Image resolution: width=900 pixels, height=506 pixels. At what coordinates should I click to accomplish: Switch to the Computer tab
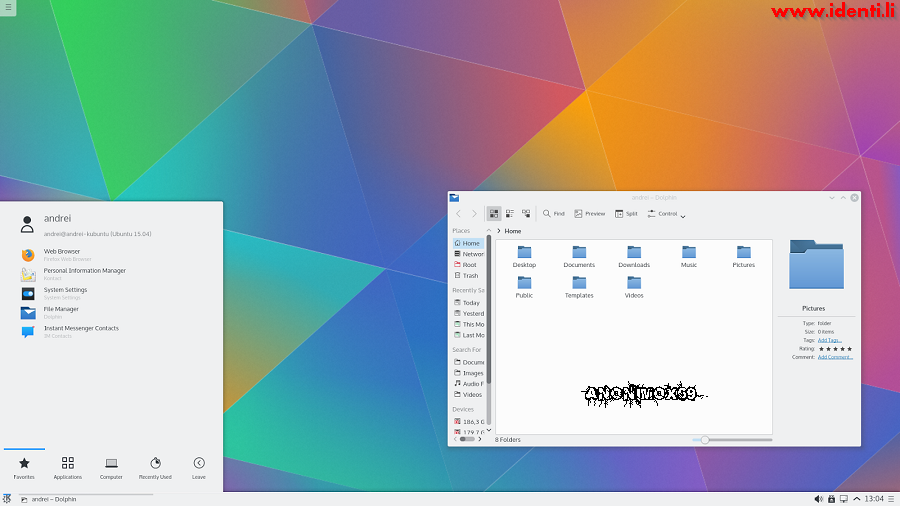(111, 468)
